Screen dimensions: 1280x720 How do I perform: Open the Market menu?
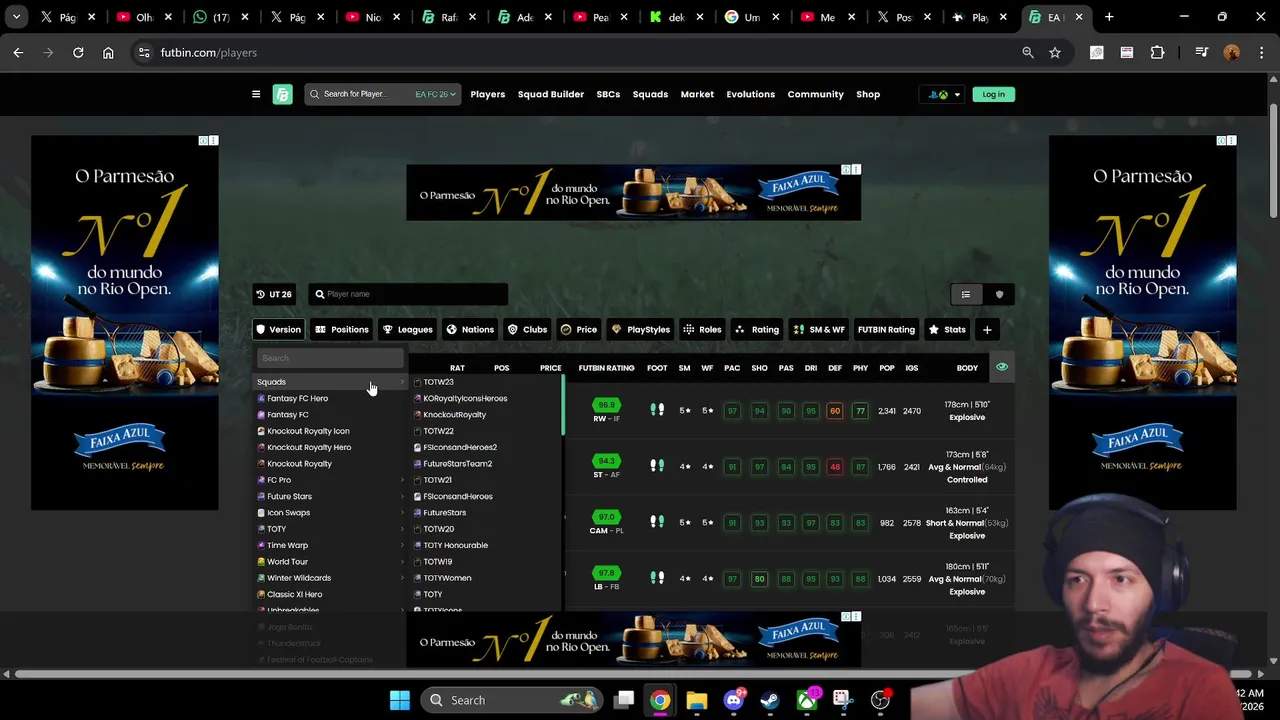(x=697, y=94)
